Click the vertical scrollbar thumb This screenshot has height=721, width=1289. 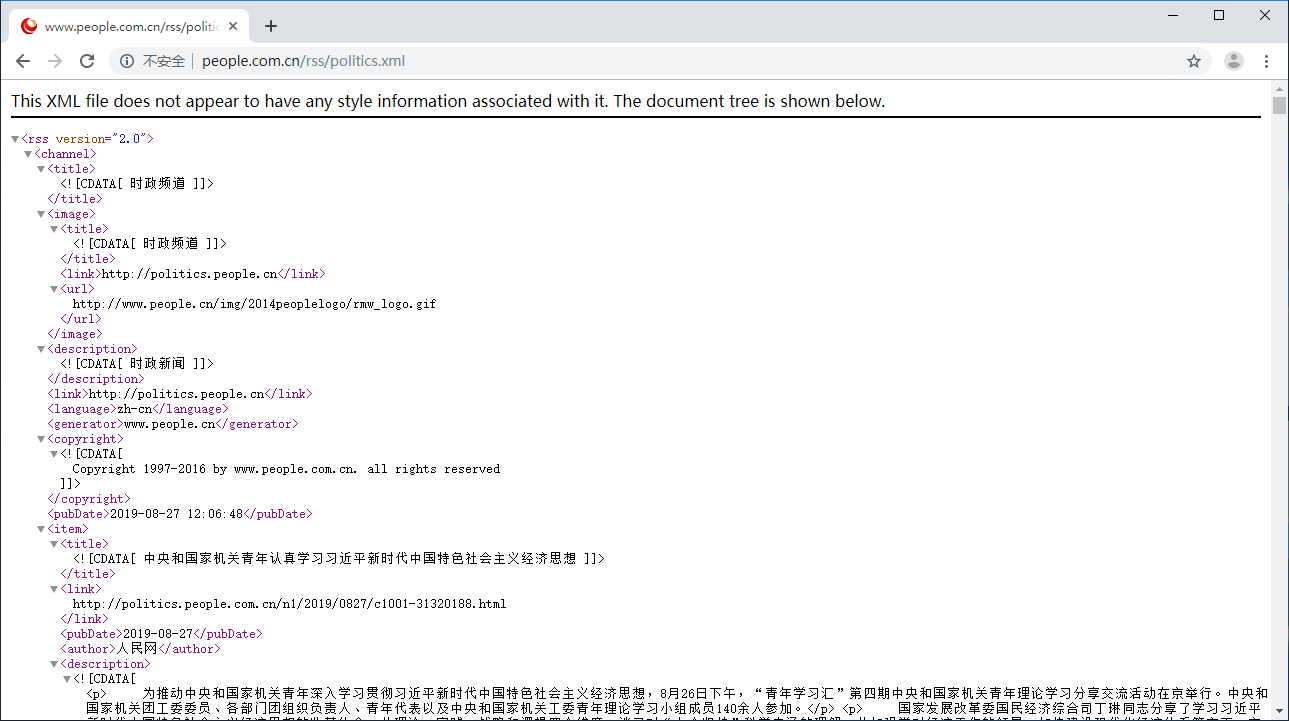[1279, 105]
